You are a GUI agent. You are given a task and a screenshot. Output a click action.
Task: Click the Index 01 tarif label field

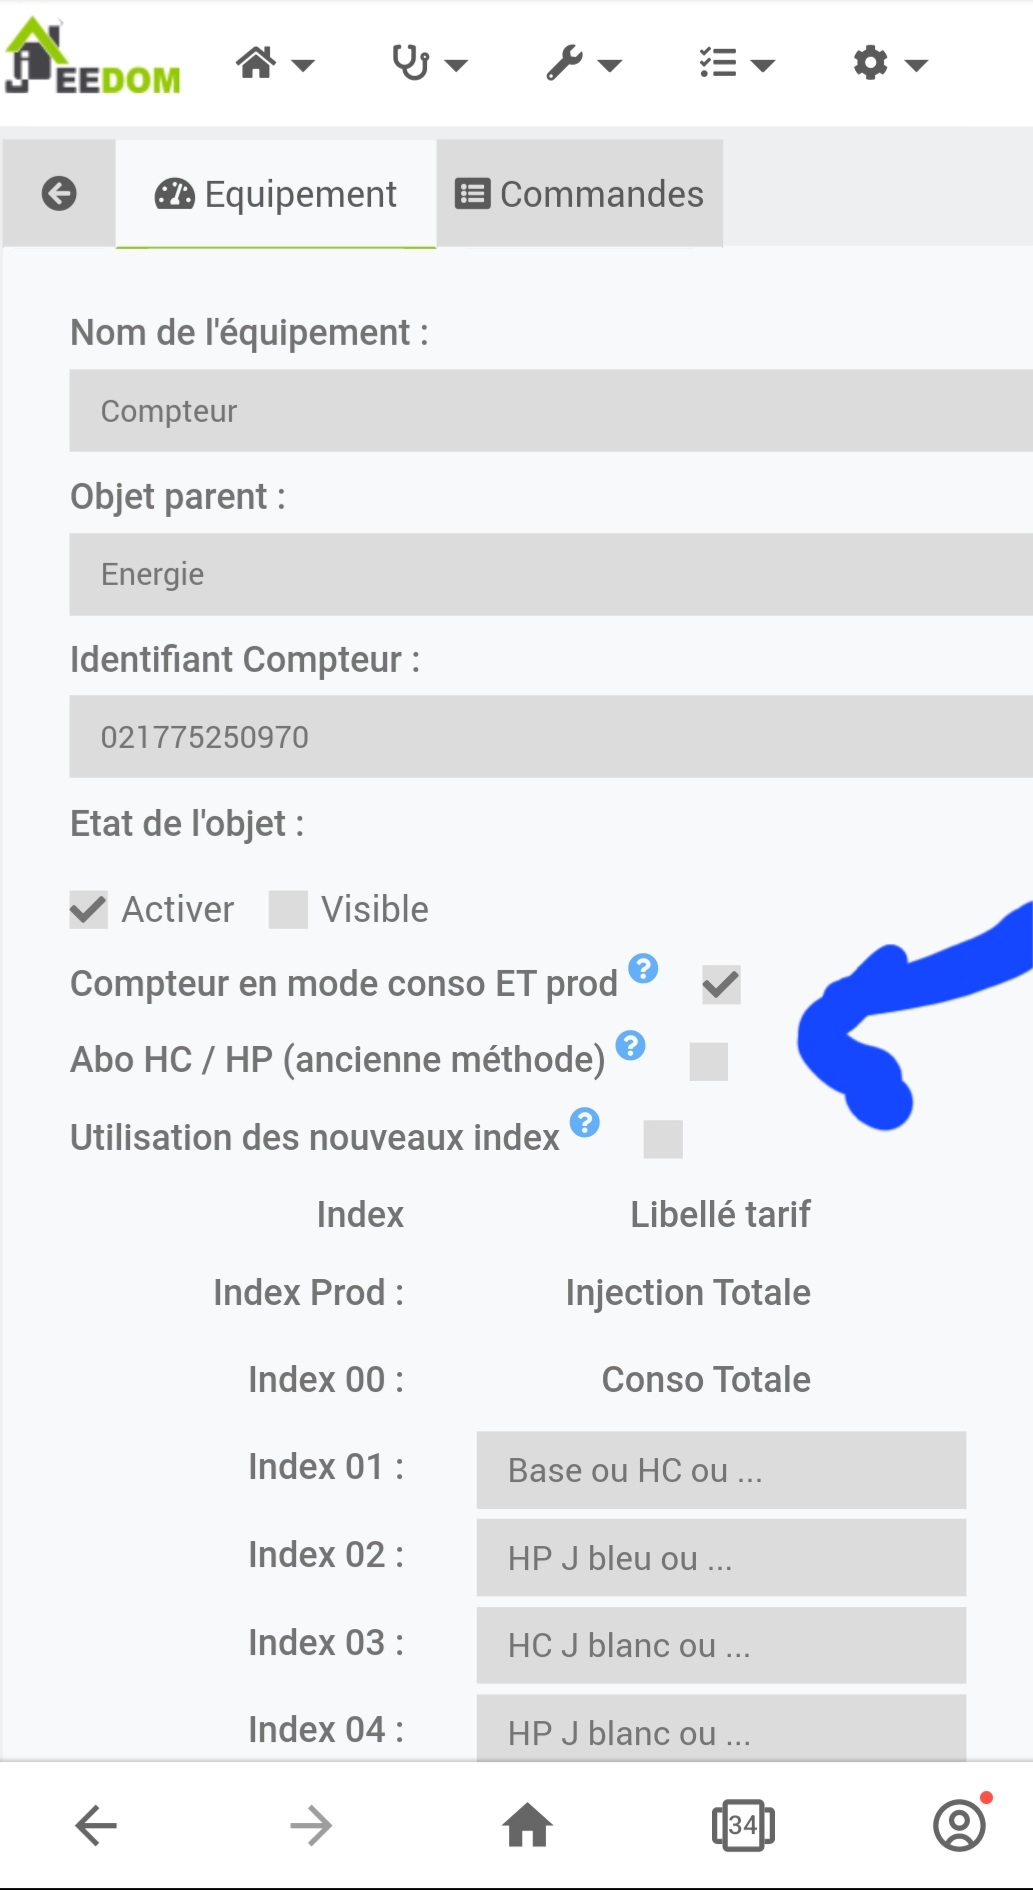721,1470
